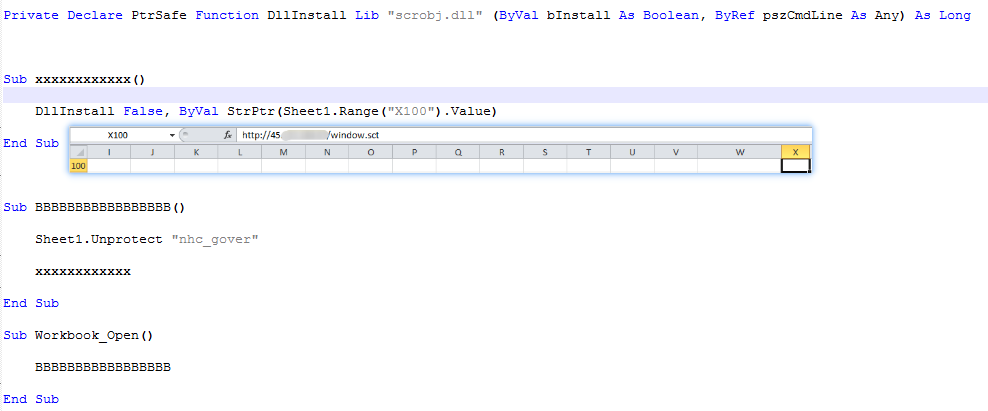Screen dimensions: 988x411
Task: Select row header 100
Action: pos(78,166)
